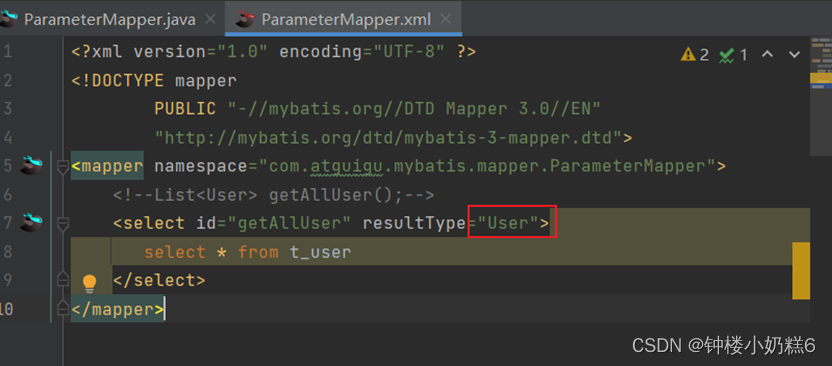832x366 pixels.
Task: Click the xml version declaration text
Action: [274, 52]
